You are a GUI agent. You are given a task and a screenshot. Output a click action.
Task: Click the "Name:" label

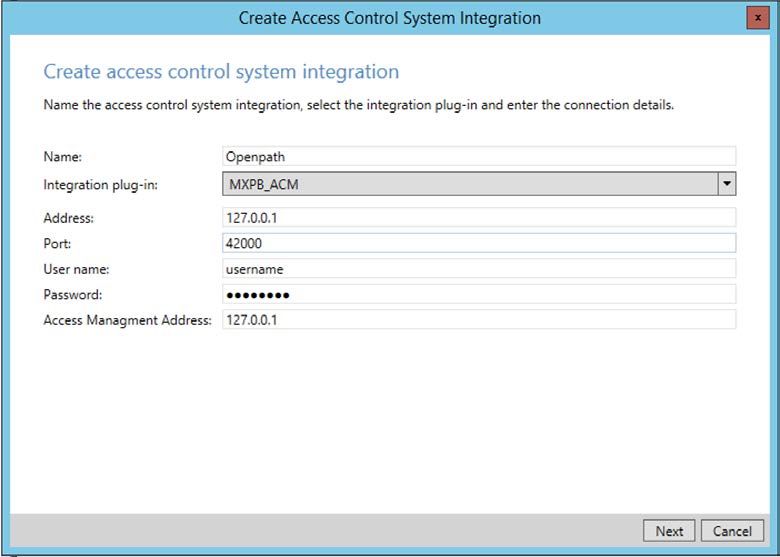(63, 157)
